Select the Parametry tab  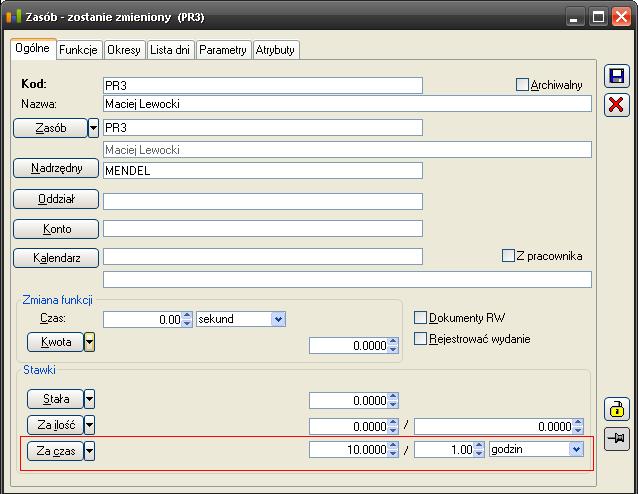coord(223,50)
